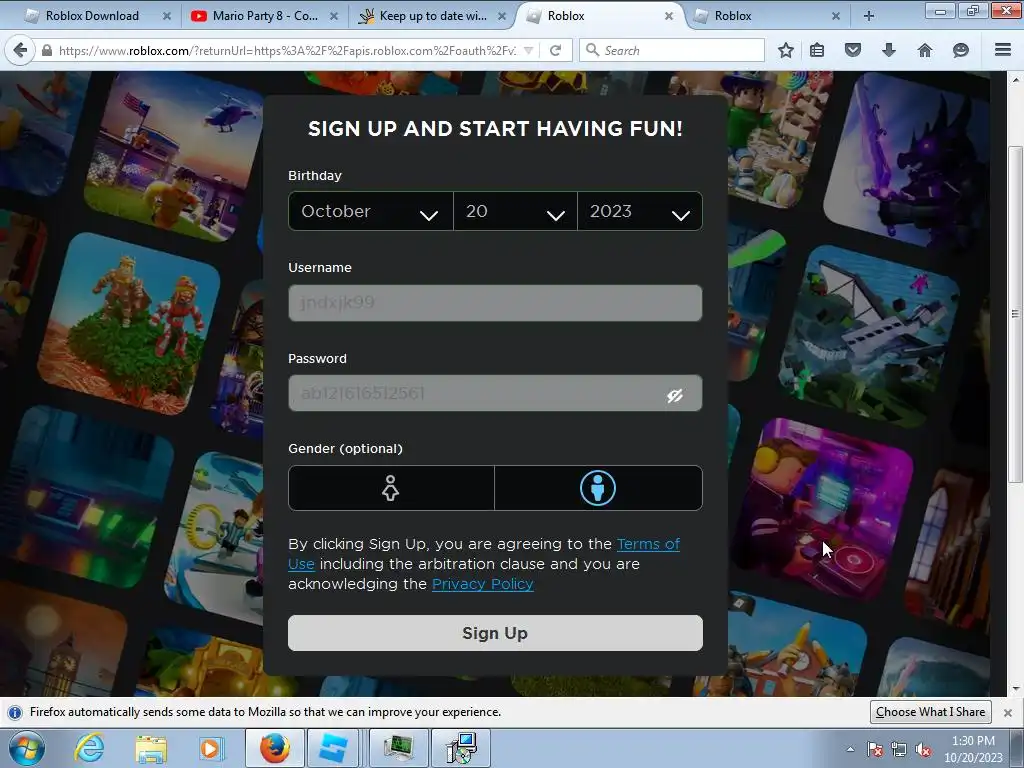The height and width of the screenshot is (768, 1024).
Task: Click the muted volume tray icon
Action: pyautogui.click(x=923, y=750)
